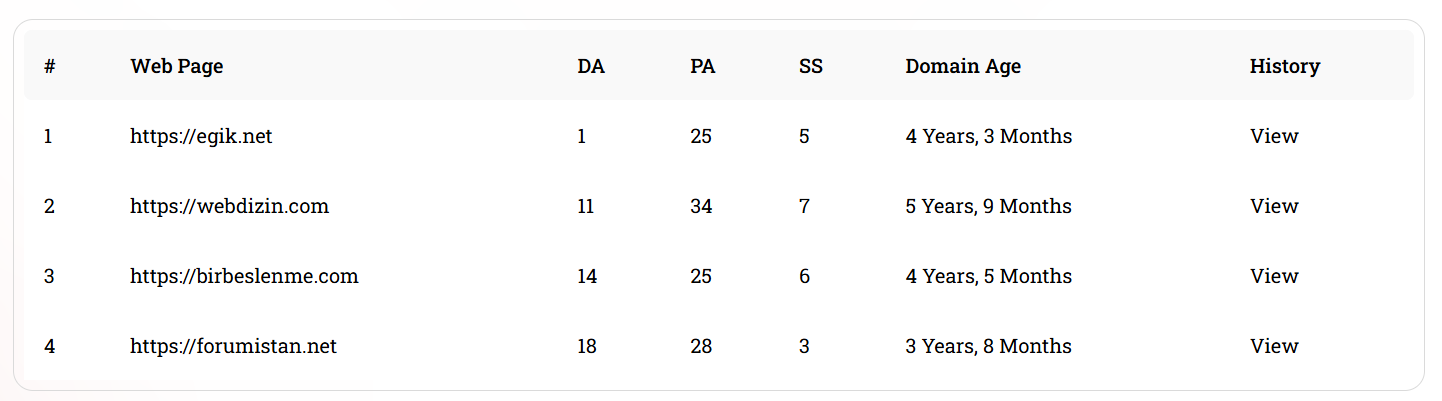Viewport: 1442px width, 401px height.
Task: Click the '#' column header
Action: point(49,66)
